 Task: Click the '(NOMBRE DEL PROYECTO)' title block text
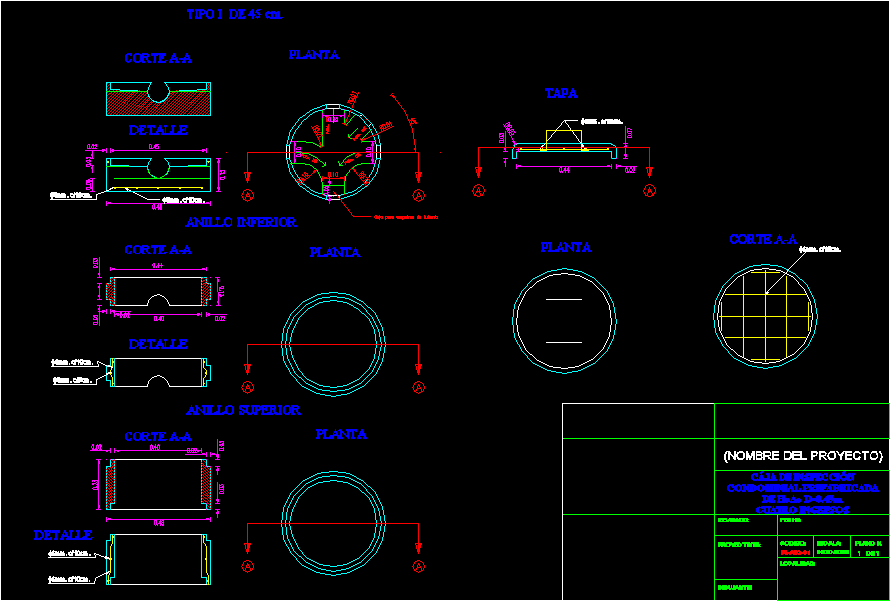[x=803, y=455]
